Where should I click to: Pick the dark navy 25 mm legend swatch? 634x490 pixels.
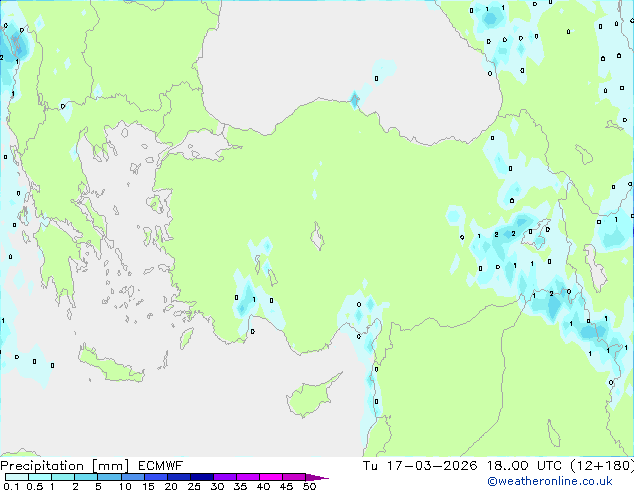(200, 477)
